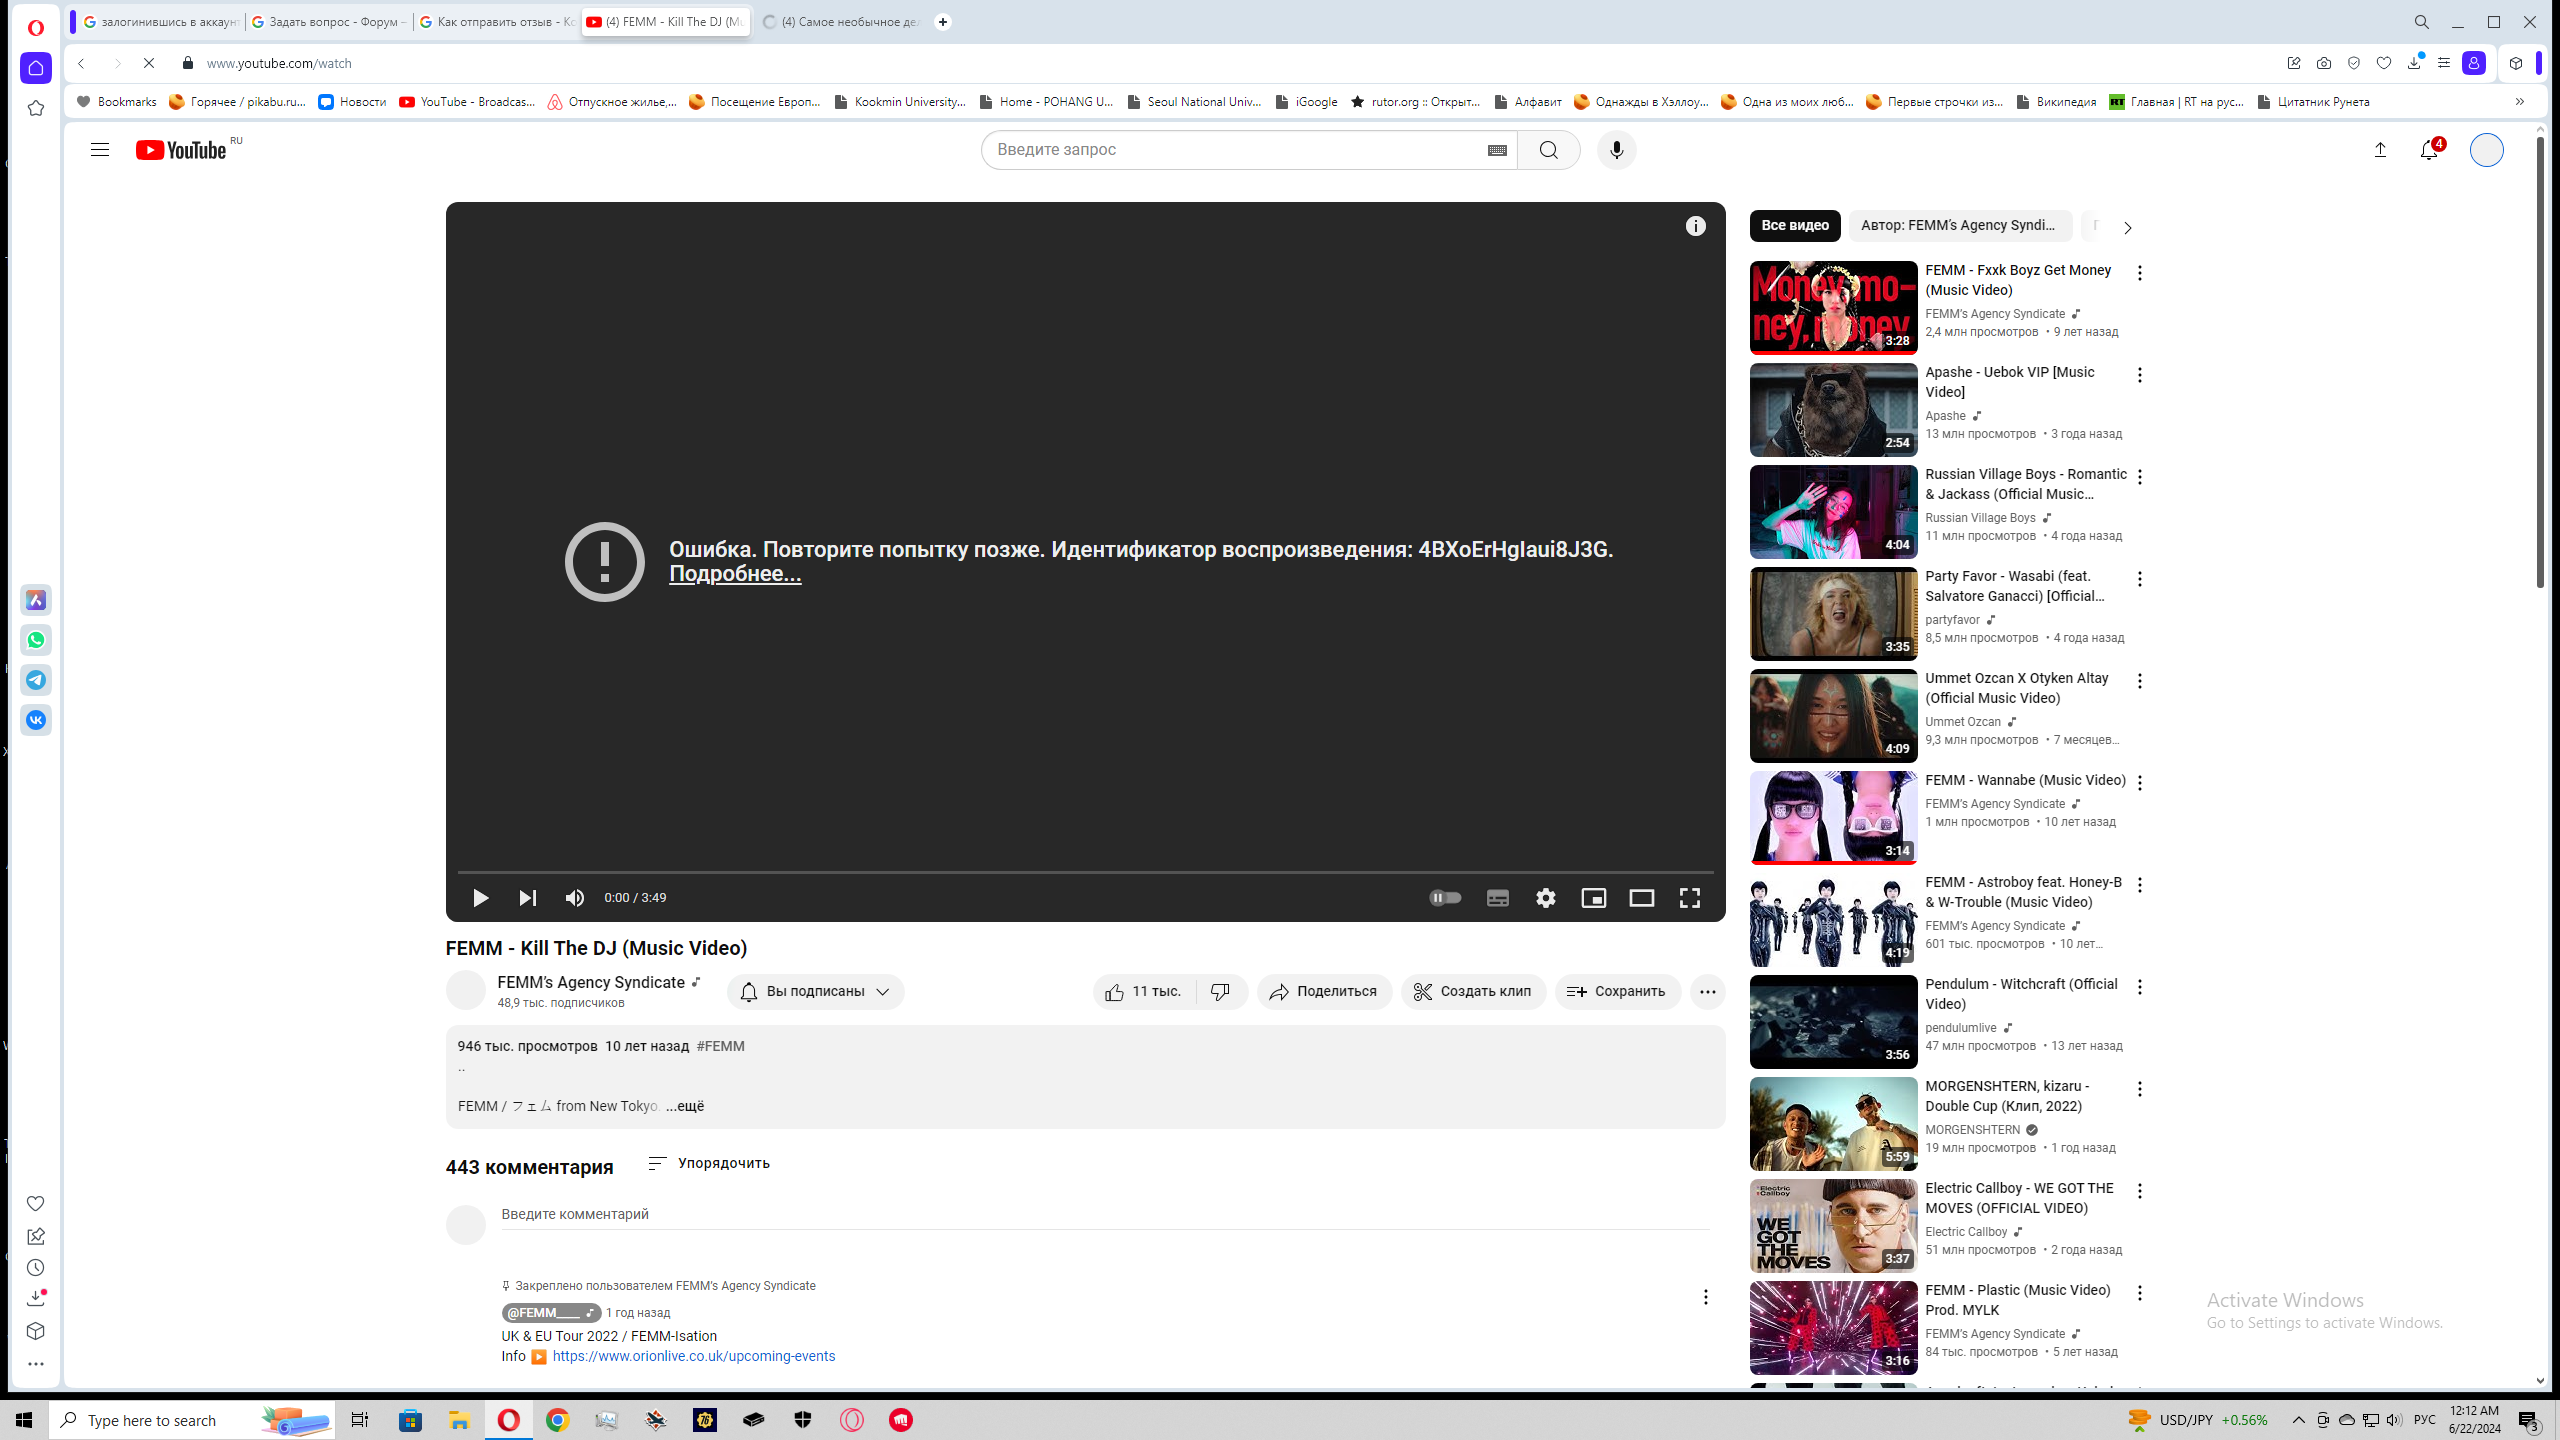
Task: Click the microphone voice search icon
Action: click(1616, 149)
